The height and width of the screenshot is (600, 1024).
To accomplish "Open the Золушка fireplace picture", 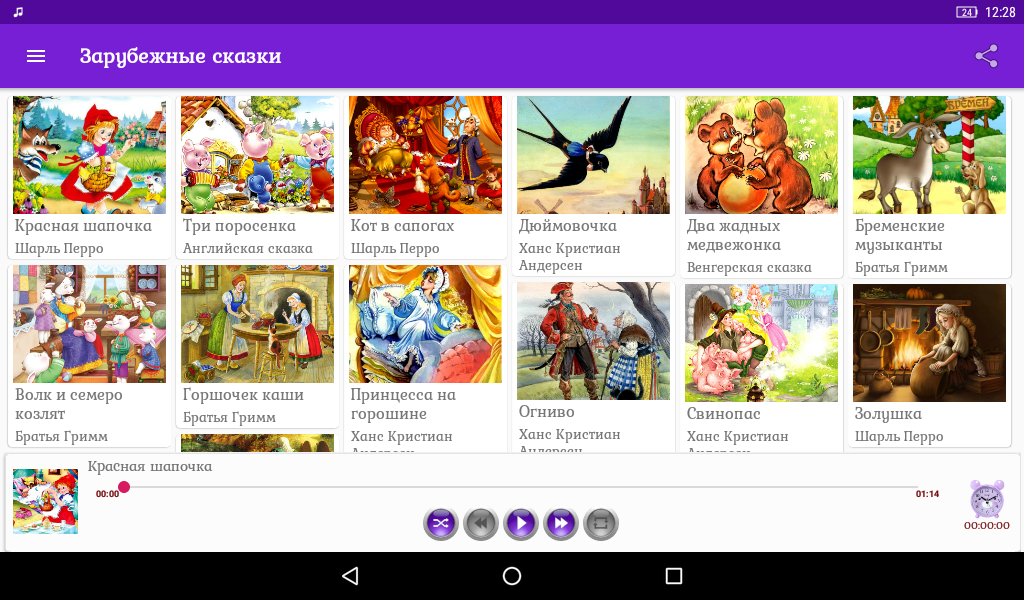I will [929, 343].
